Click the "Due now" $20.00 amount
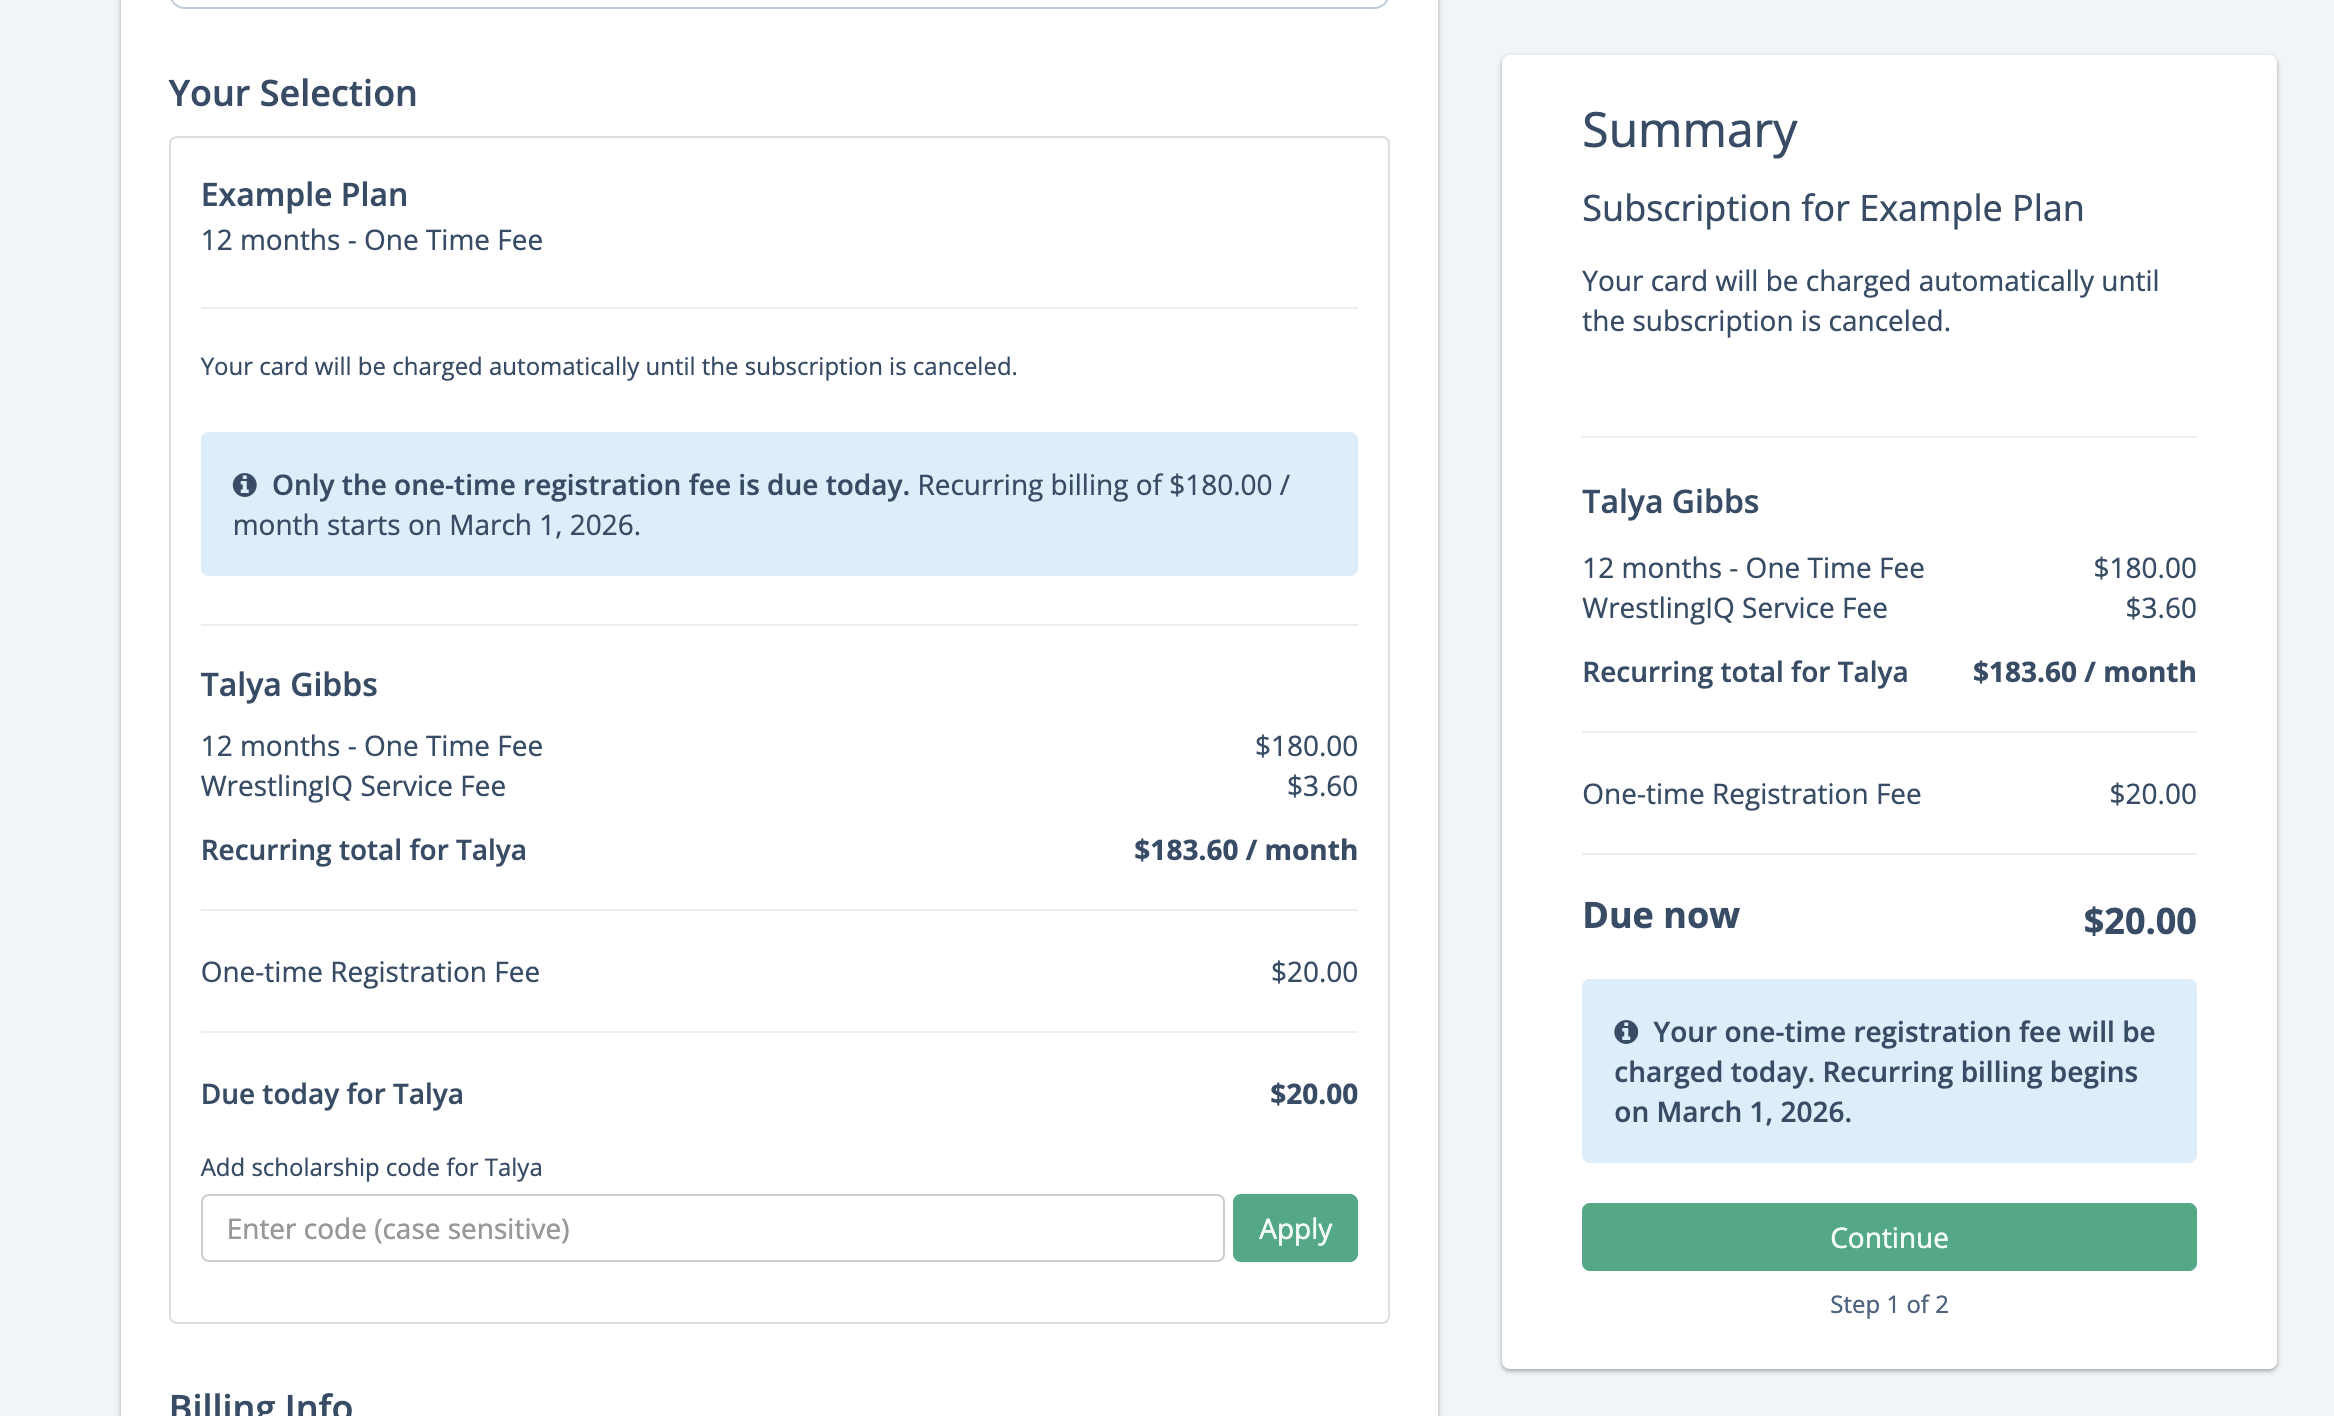Screen dimensions: 2334x1416 coord(2139,921)
